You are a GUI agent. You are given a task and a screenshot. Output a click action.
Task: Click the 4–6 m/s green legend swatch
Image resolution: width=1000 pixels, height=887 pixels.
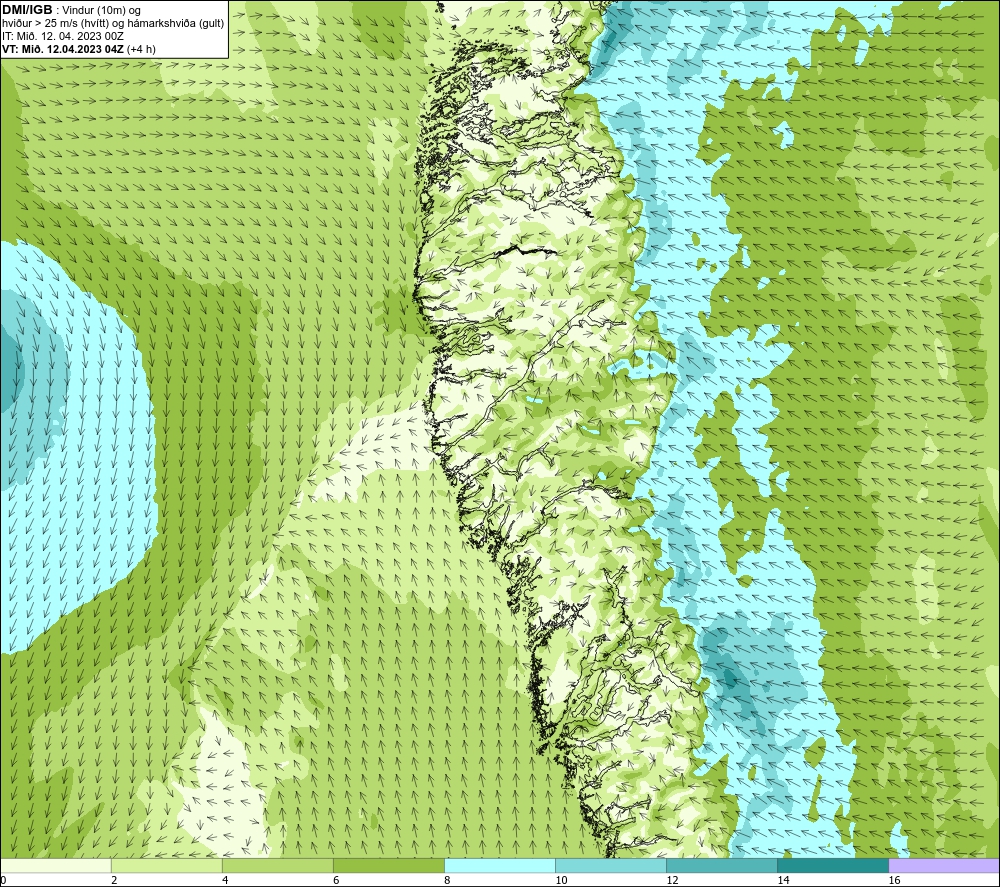(277, 866)
